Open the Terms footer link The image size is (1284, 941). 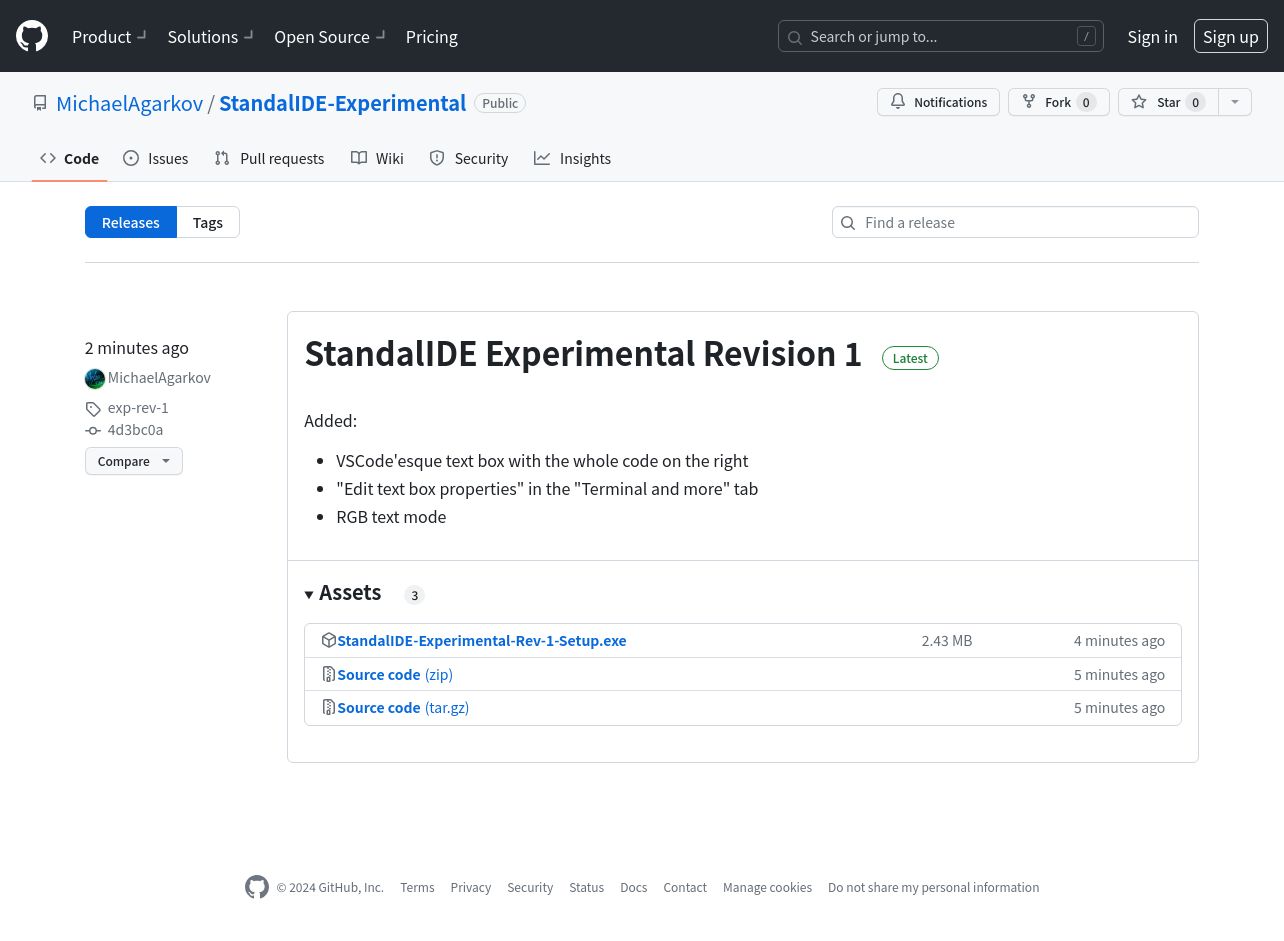[417, 887]
